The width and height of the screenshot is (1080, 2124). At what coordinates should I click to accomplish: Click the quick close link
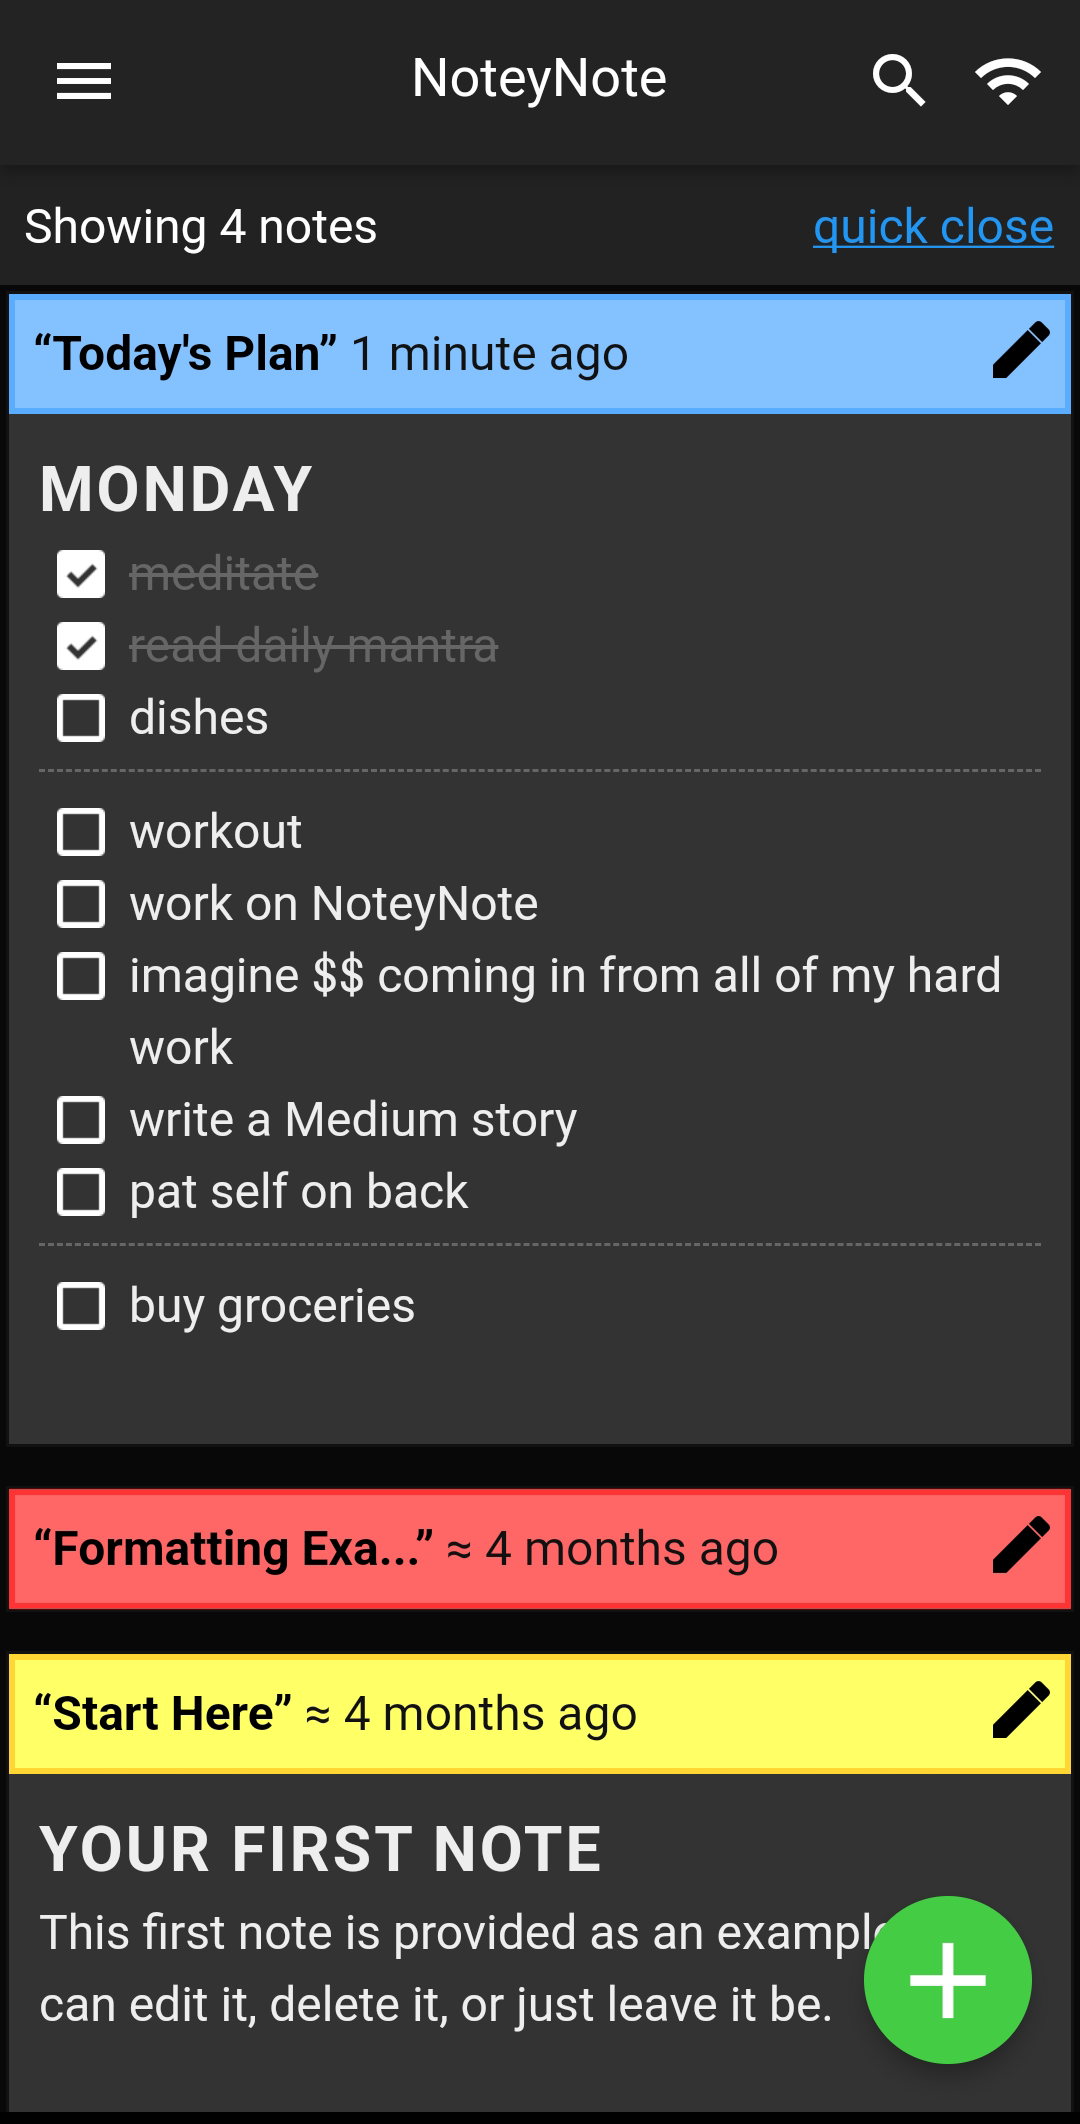click(932, 227)
